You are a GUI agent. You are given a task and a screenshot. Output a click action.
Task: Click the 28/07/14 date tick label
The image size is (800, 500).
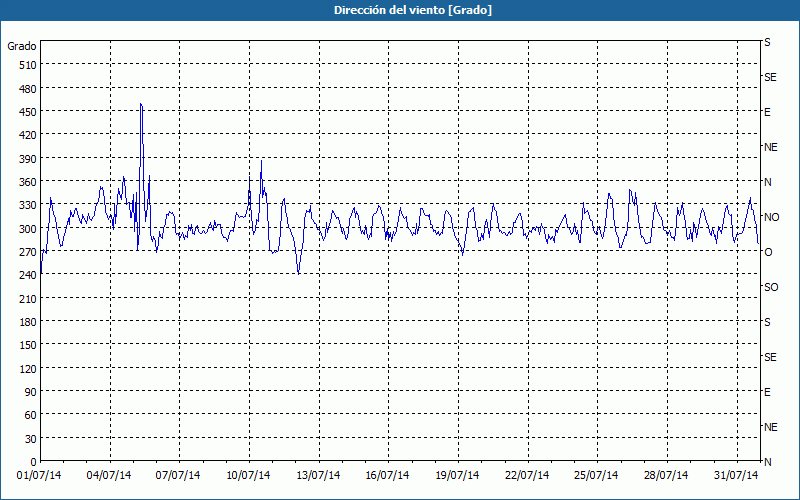tap(666, 475)
